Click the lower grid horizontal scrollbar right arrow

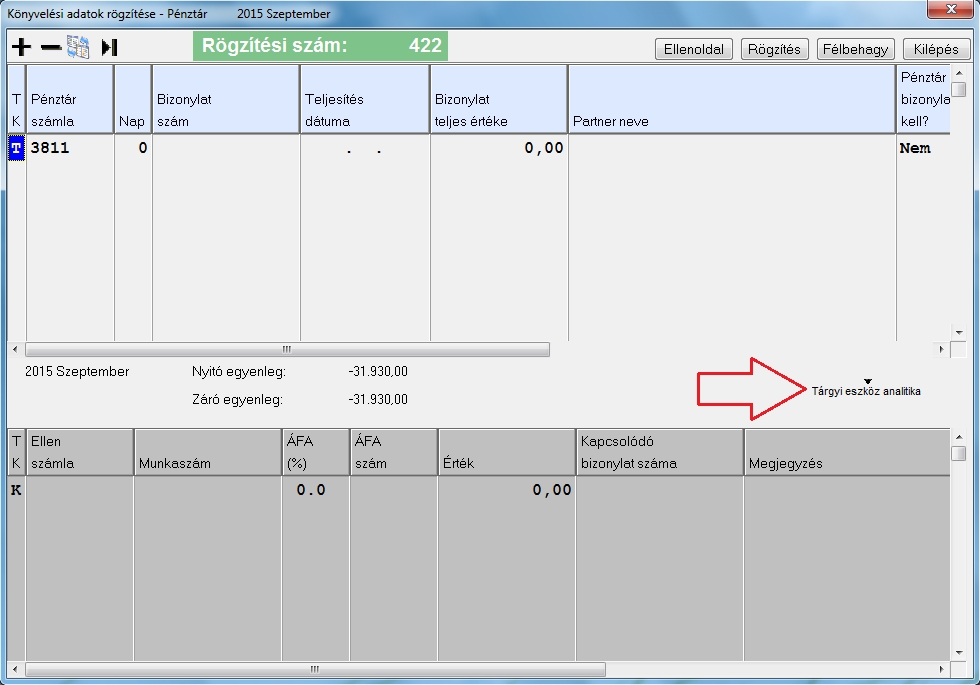point(941,669)
